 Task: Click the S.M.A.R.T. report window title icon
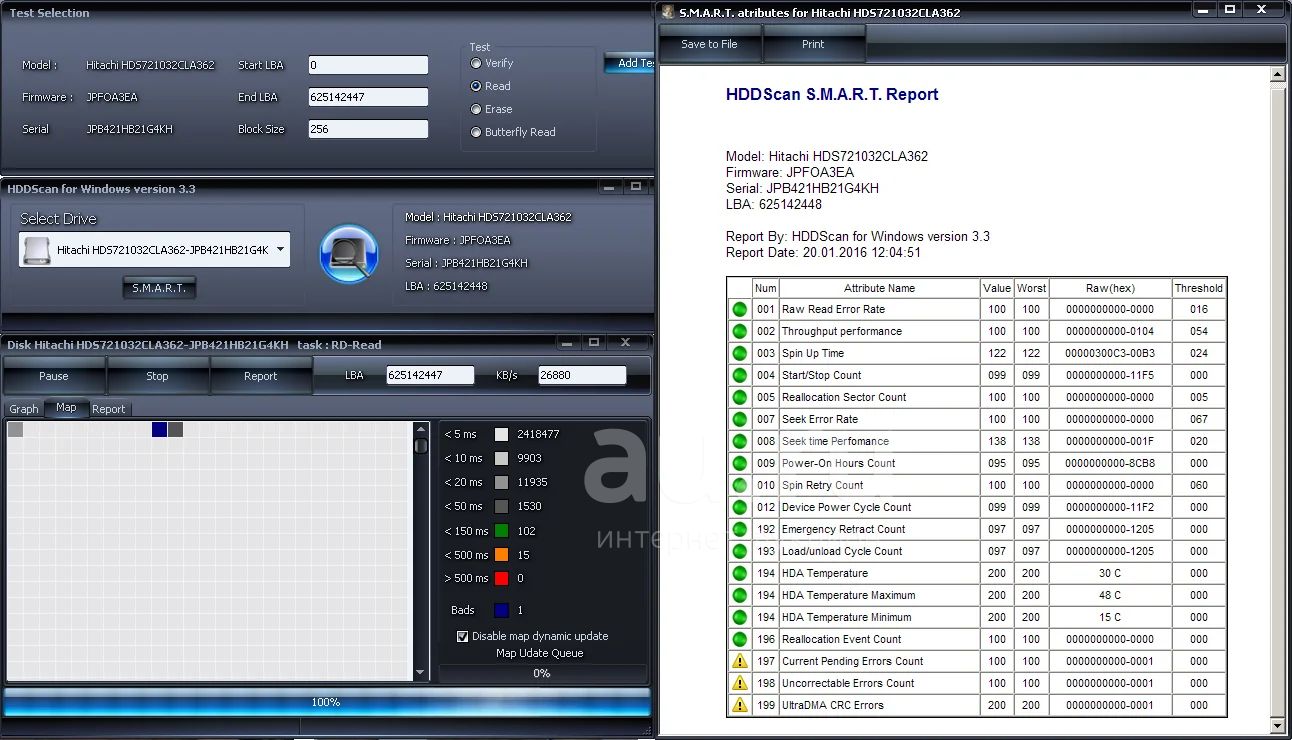(x=668, y=13)
